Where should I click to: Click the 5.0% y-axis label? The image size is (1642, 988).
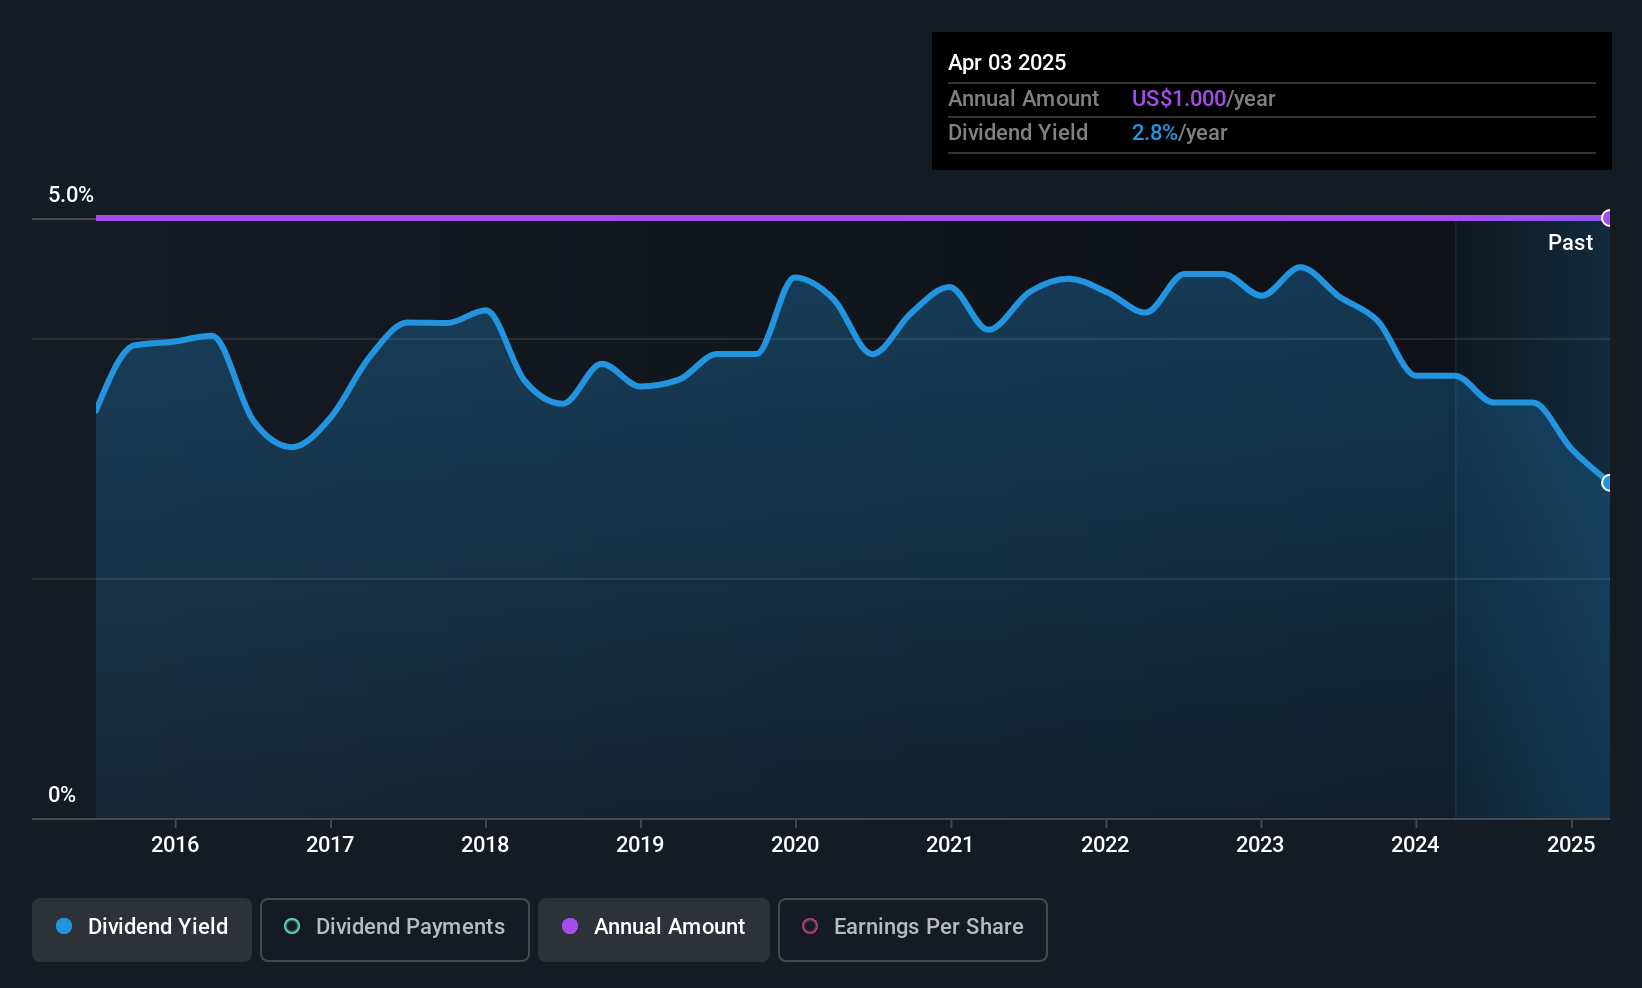[x=71, y=194]
